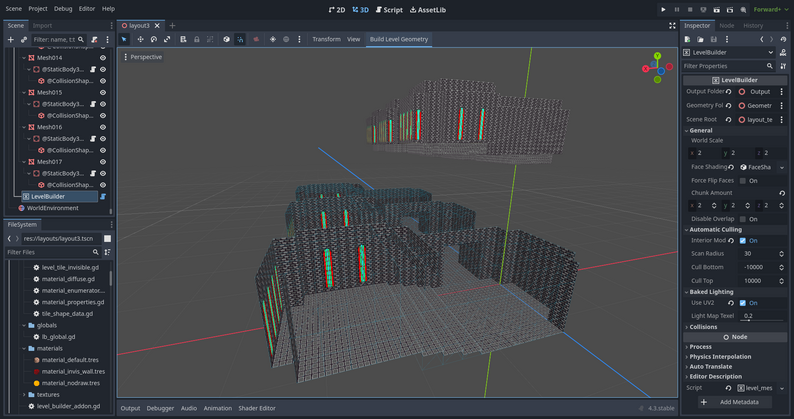The width and height of the screenshot is (794, 419).
Task: Create a new resource in Inspector
Action: point(687,39)
